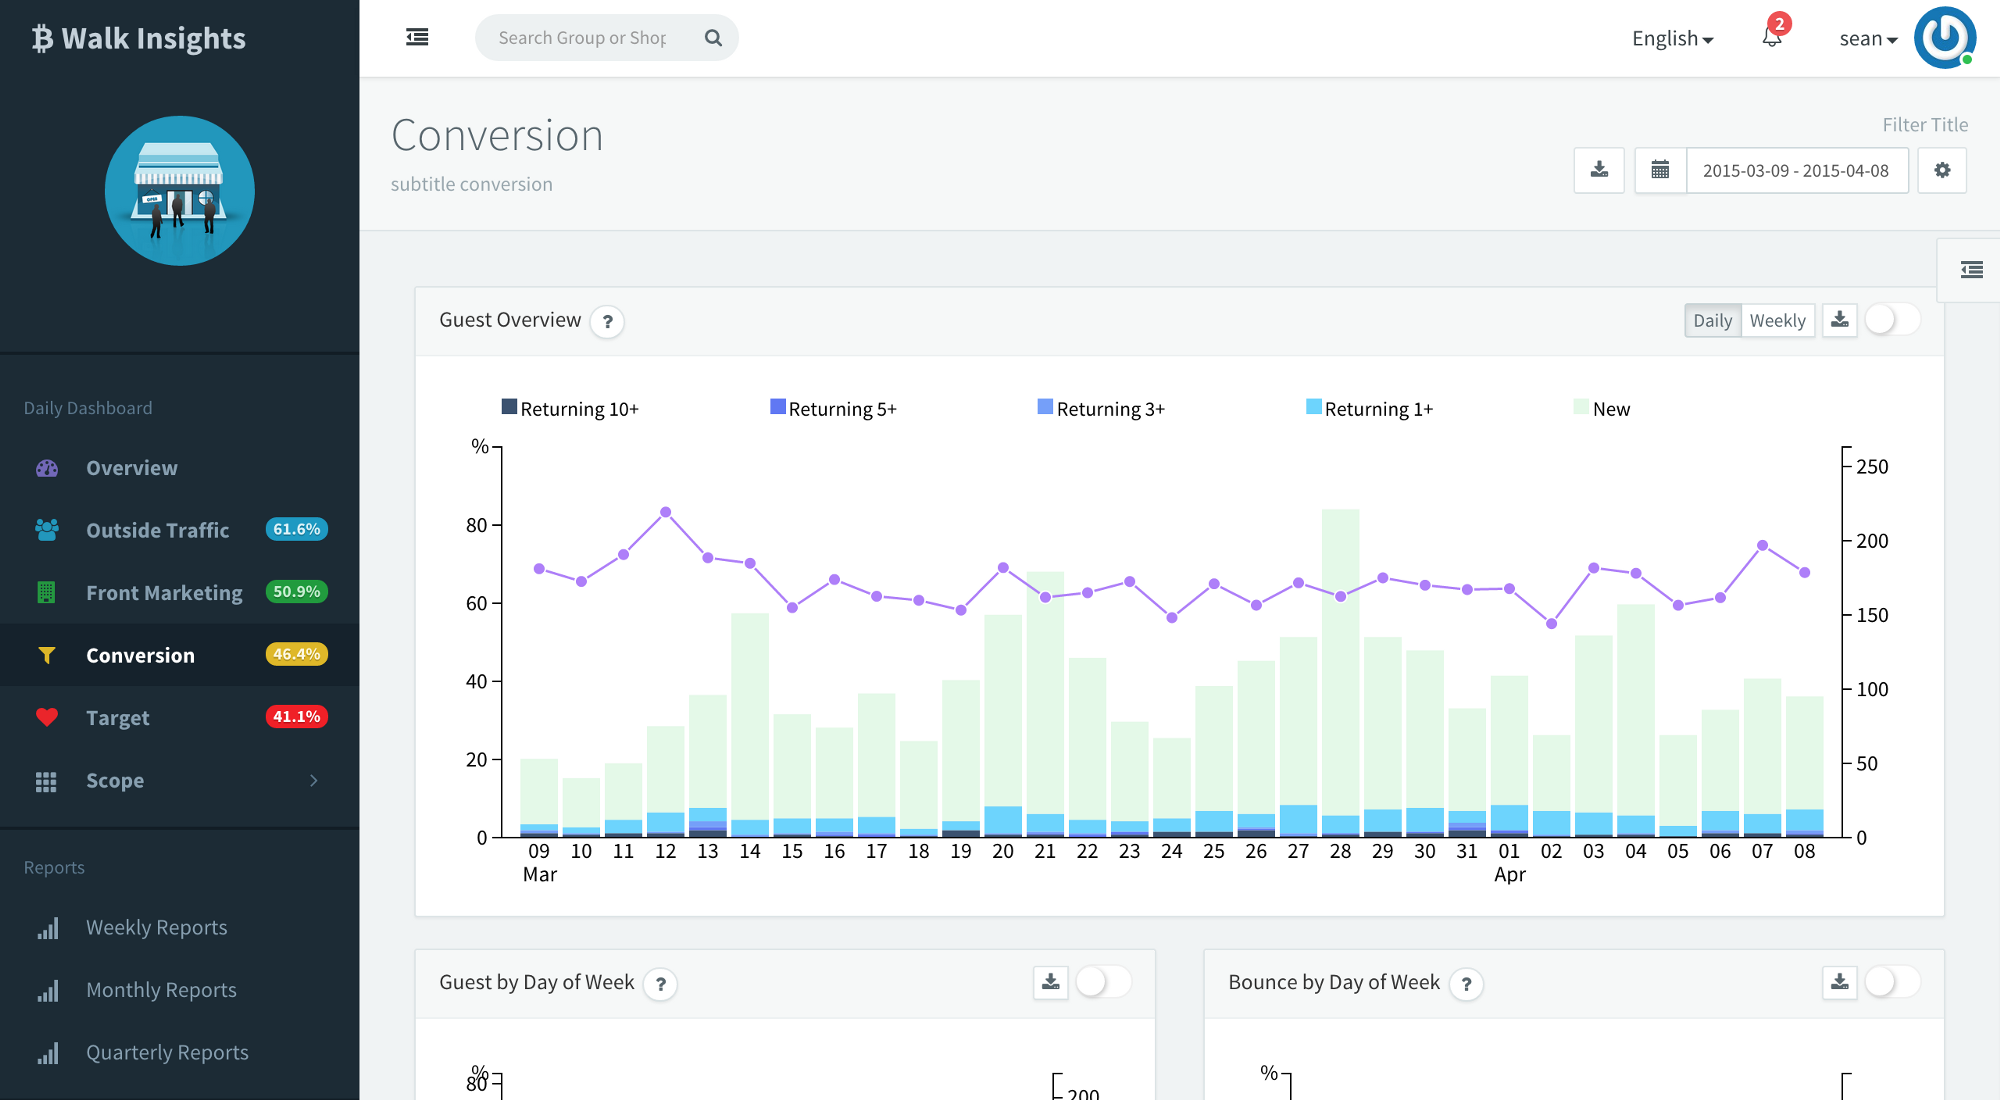The height and width of the screenshot is (1100, 2000).
Task: Open the sean user dropdown
Action: click(1868, 39)
